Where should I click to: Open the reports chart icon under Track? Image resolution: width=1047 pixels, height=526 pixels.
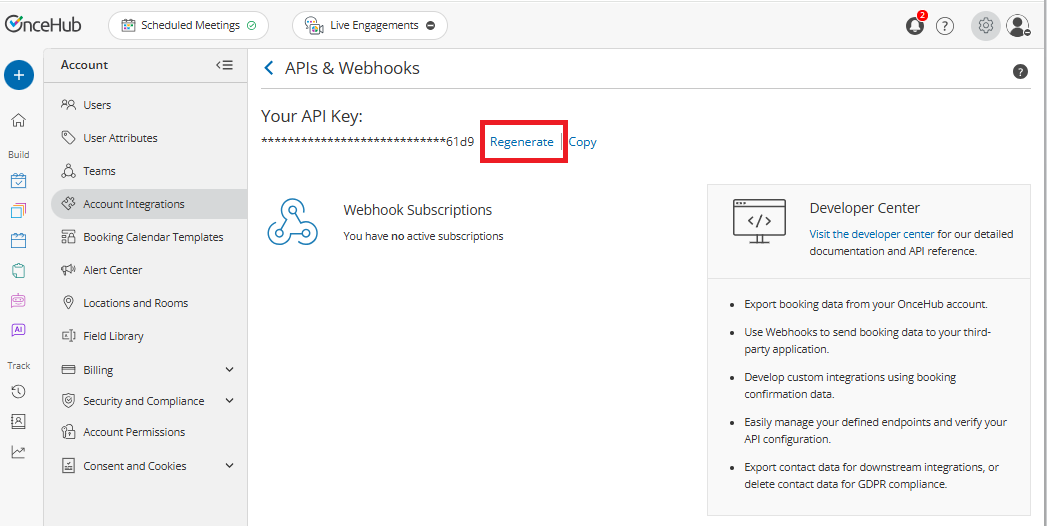[19, 451]
